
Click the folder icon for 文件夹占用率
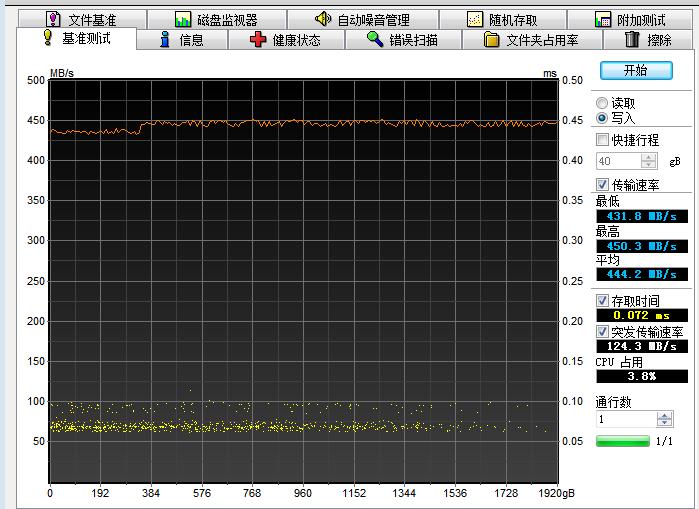492,40
